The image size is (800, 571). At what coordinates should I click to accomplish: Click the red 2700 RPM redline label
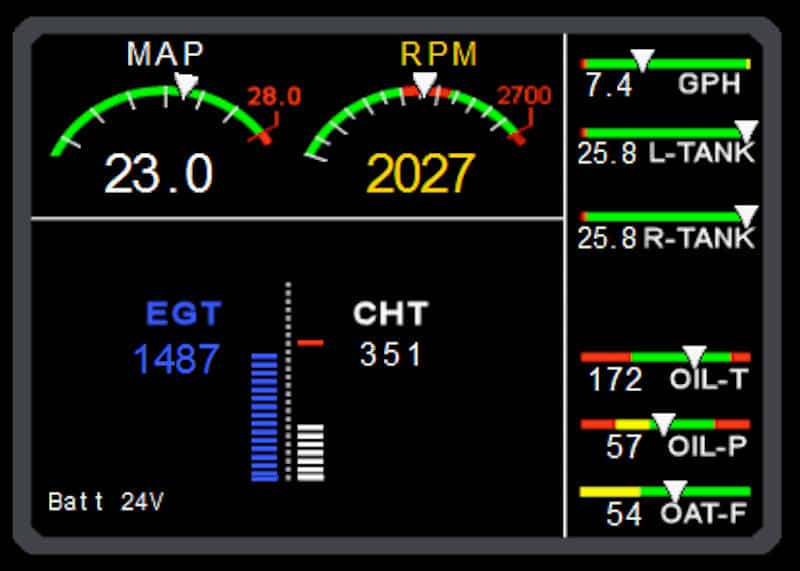point(524,96)
